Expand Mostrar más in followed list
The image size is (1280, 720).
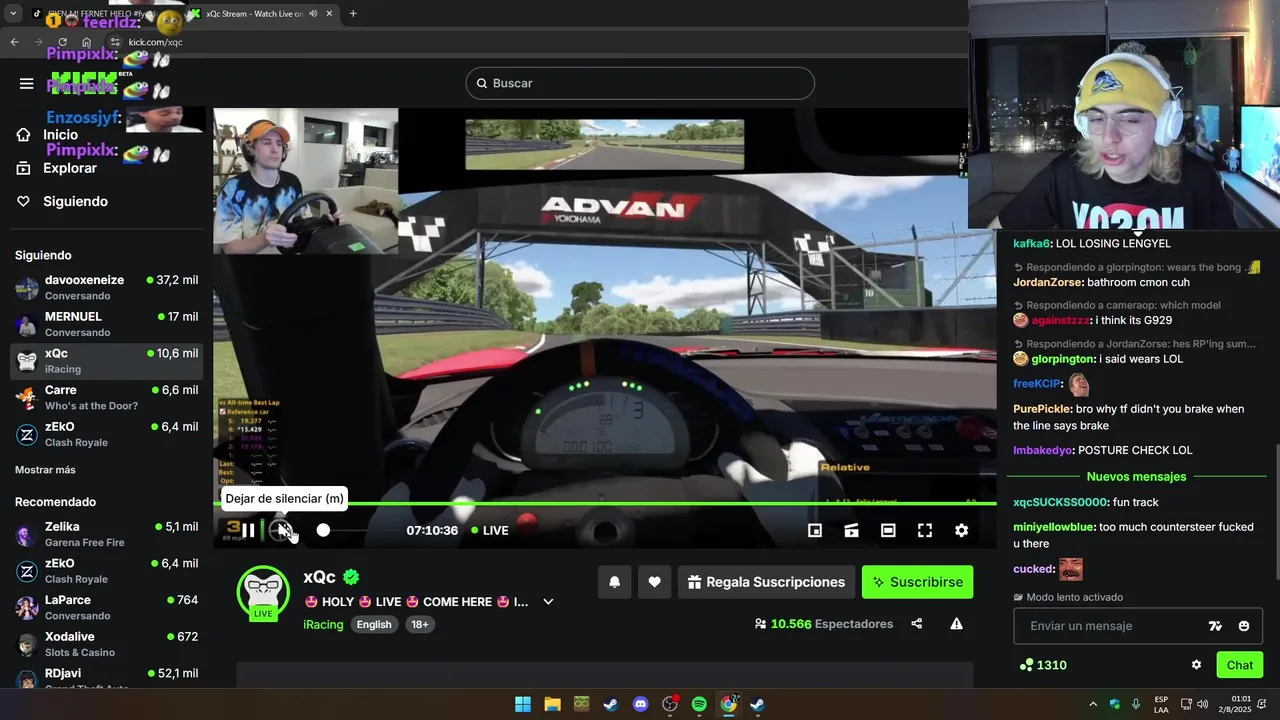pos(45,470)
